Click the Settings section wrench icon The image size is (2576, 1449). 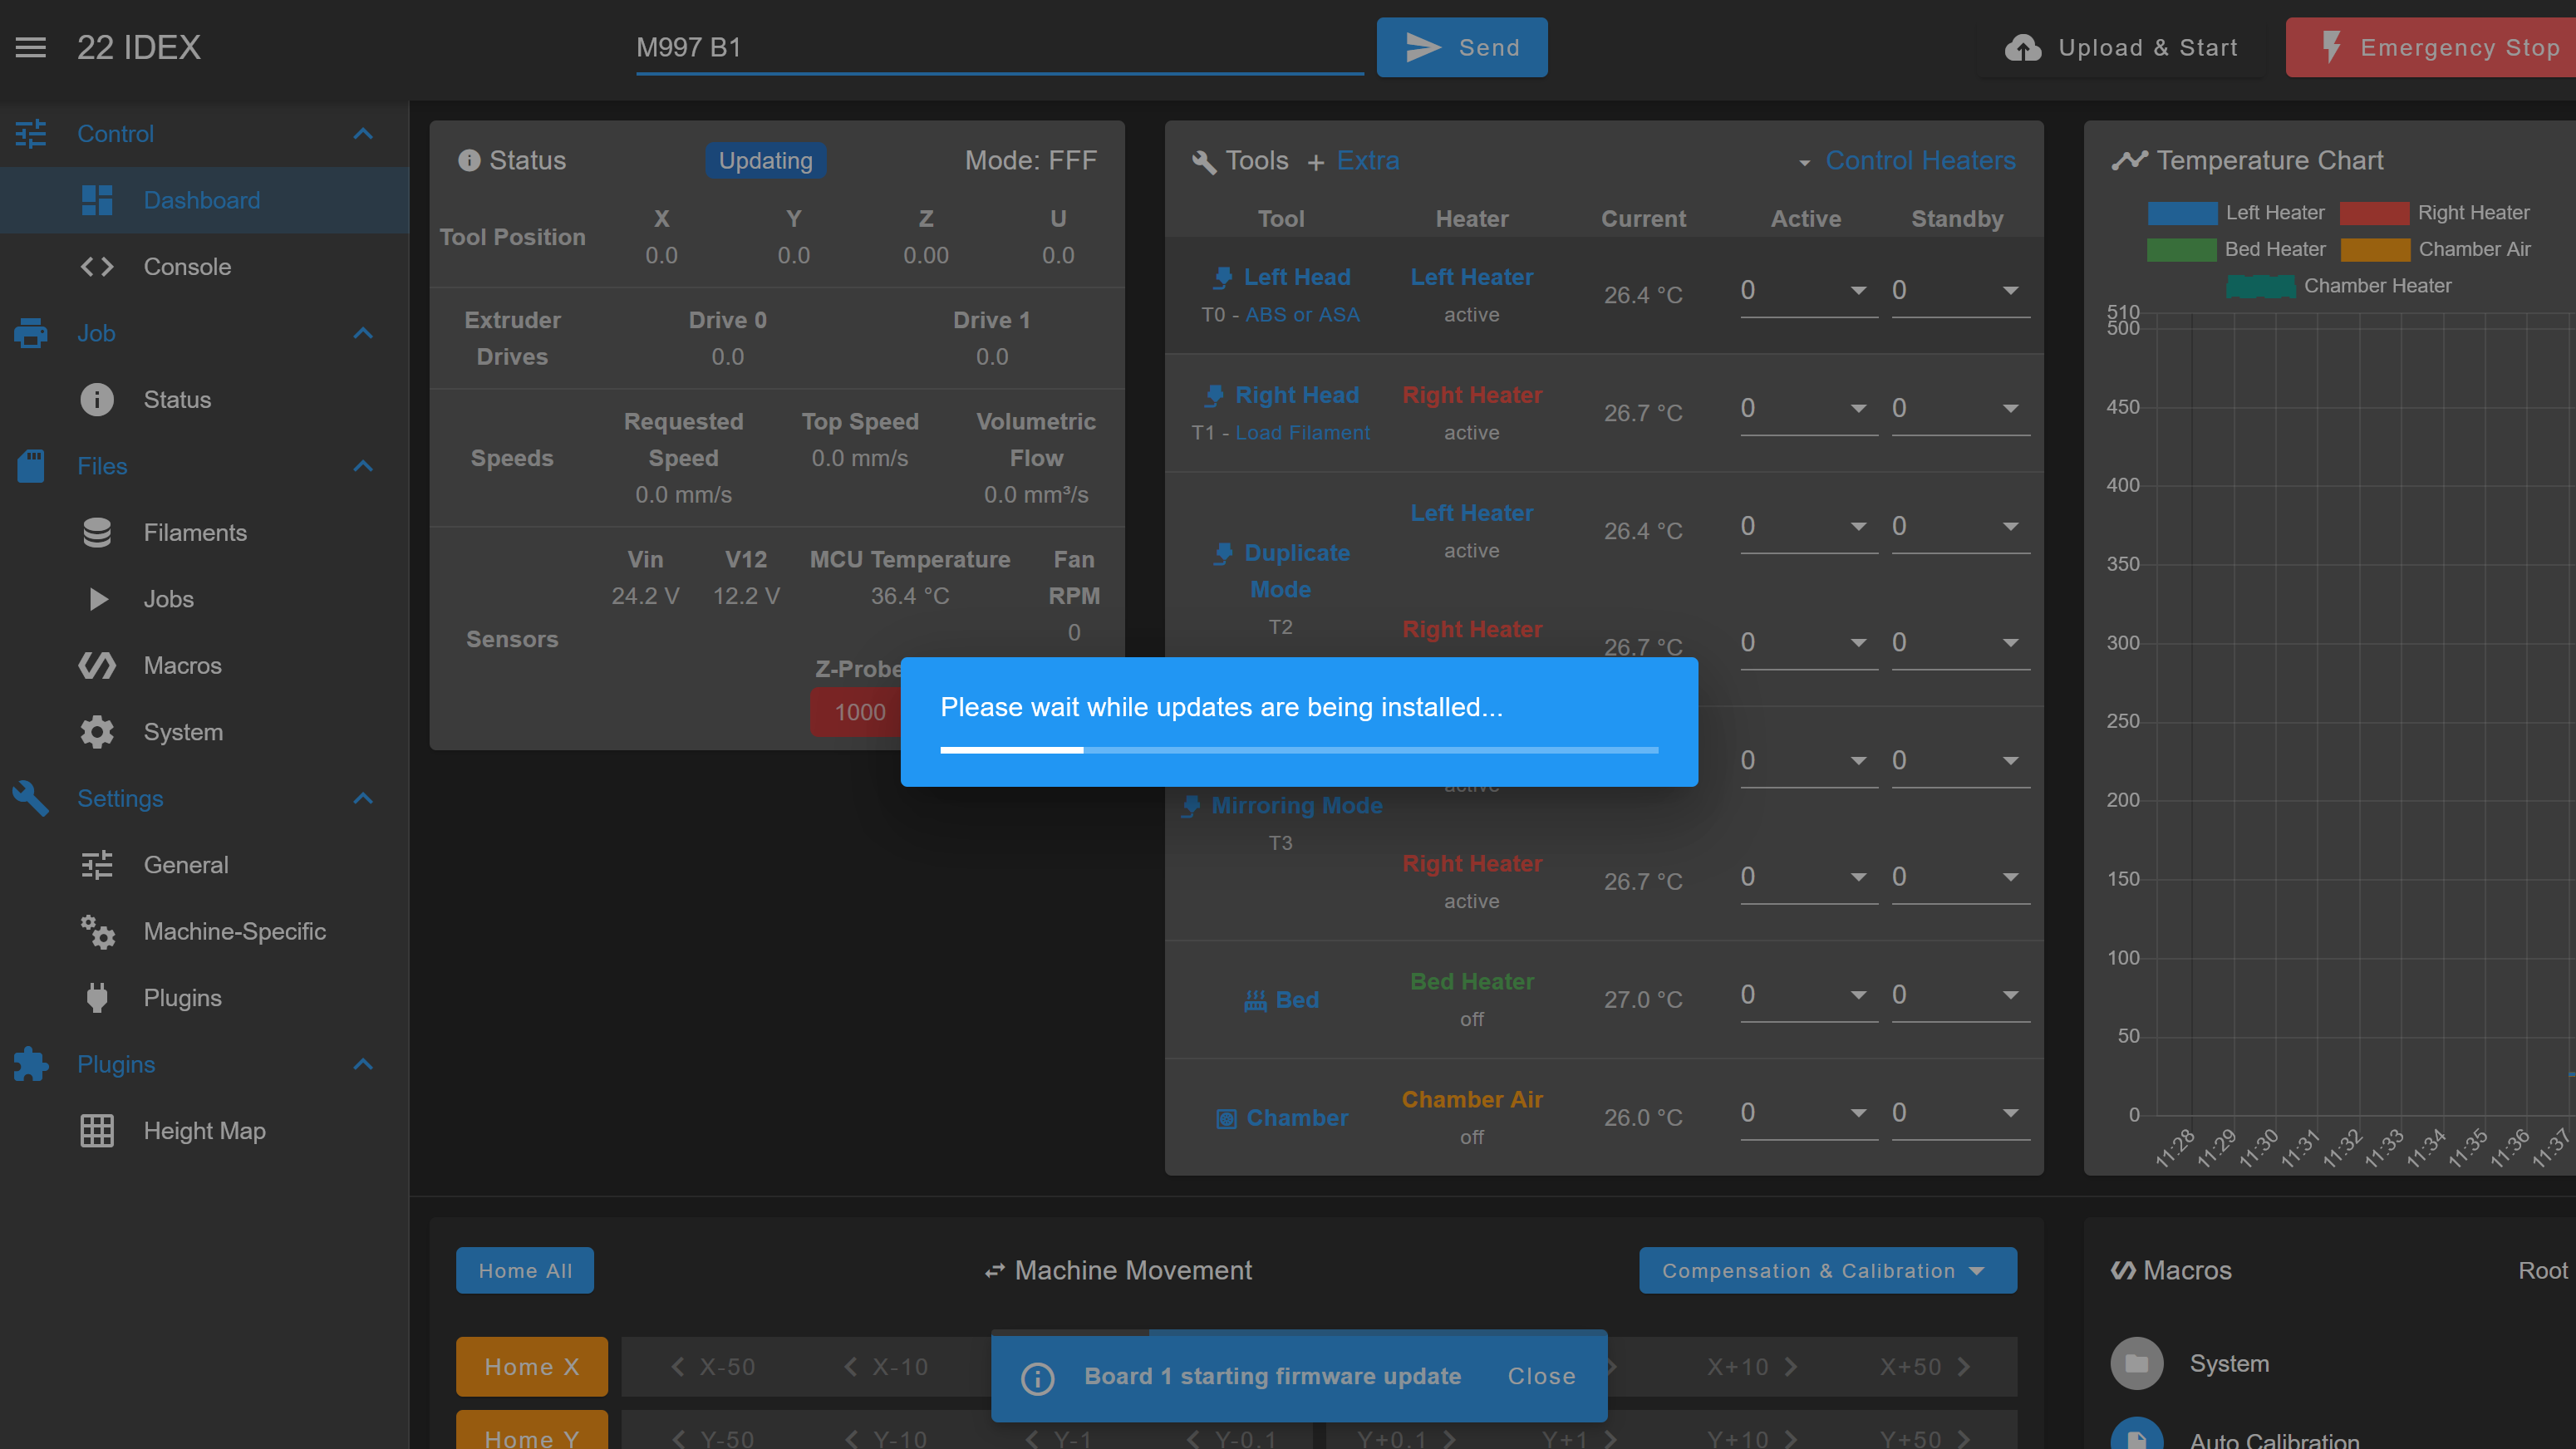click(x=31, y=798)
